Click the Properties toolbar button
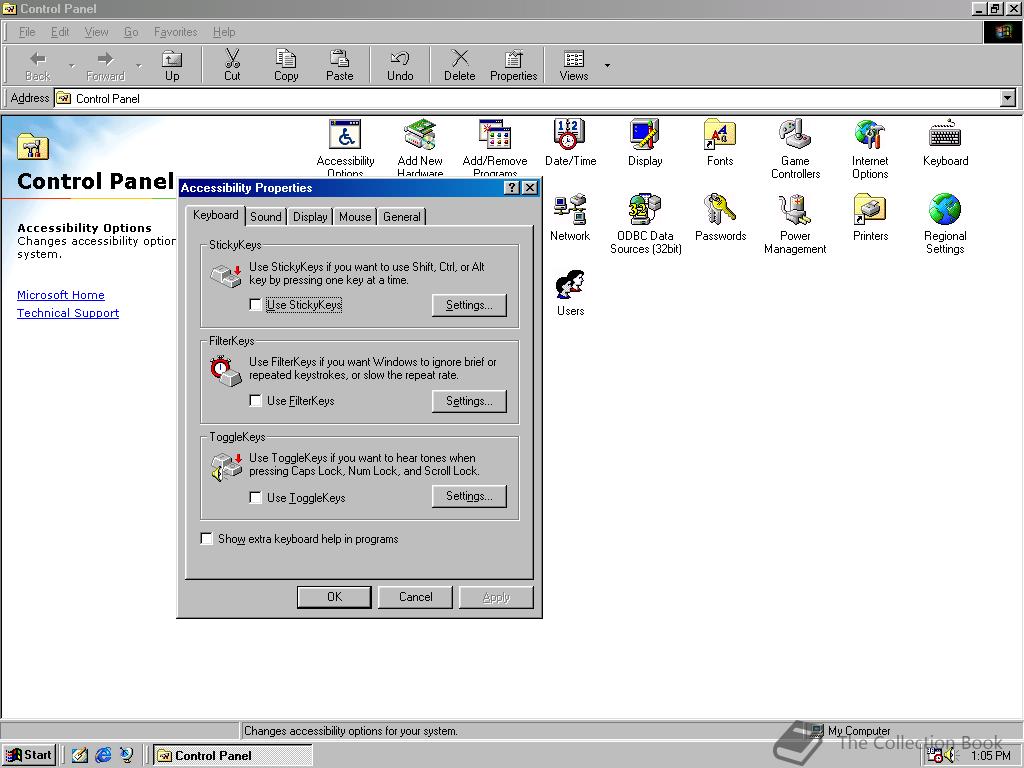1024x768 pixels. click(x=513, y=65)
